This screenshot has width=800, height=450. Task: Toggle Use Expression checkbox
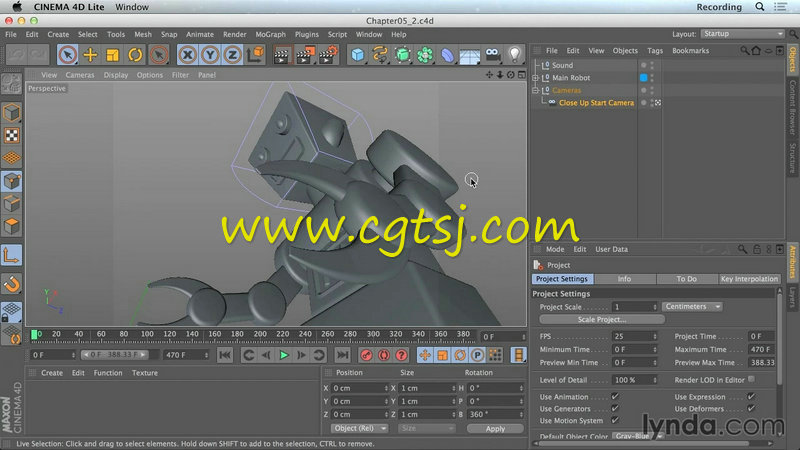coord(751,396)
